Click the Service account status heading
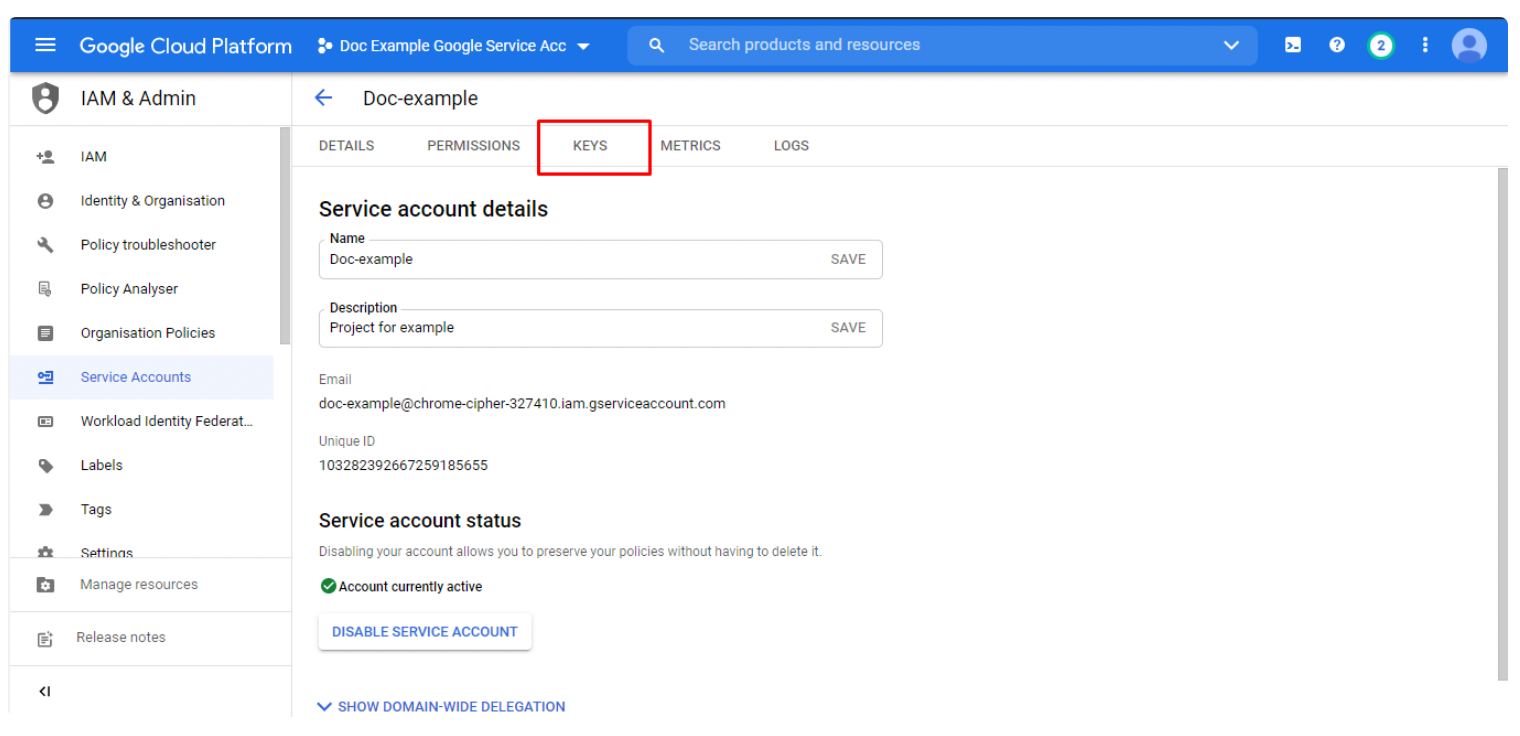Screen dimensions: 1520x736 (x=420, y=521)
